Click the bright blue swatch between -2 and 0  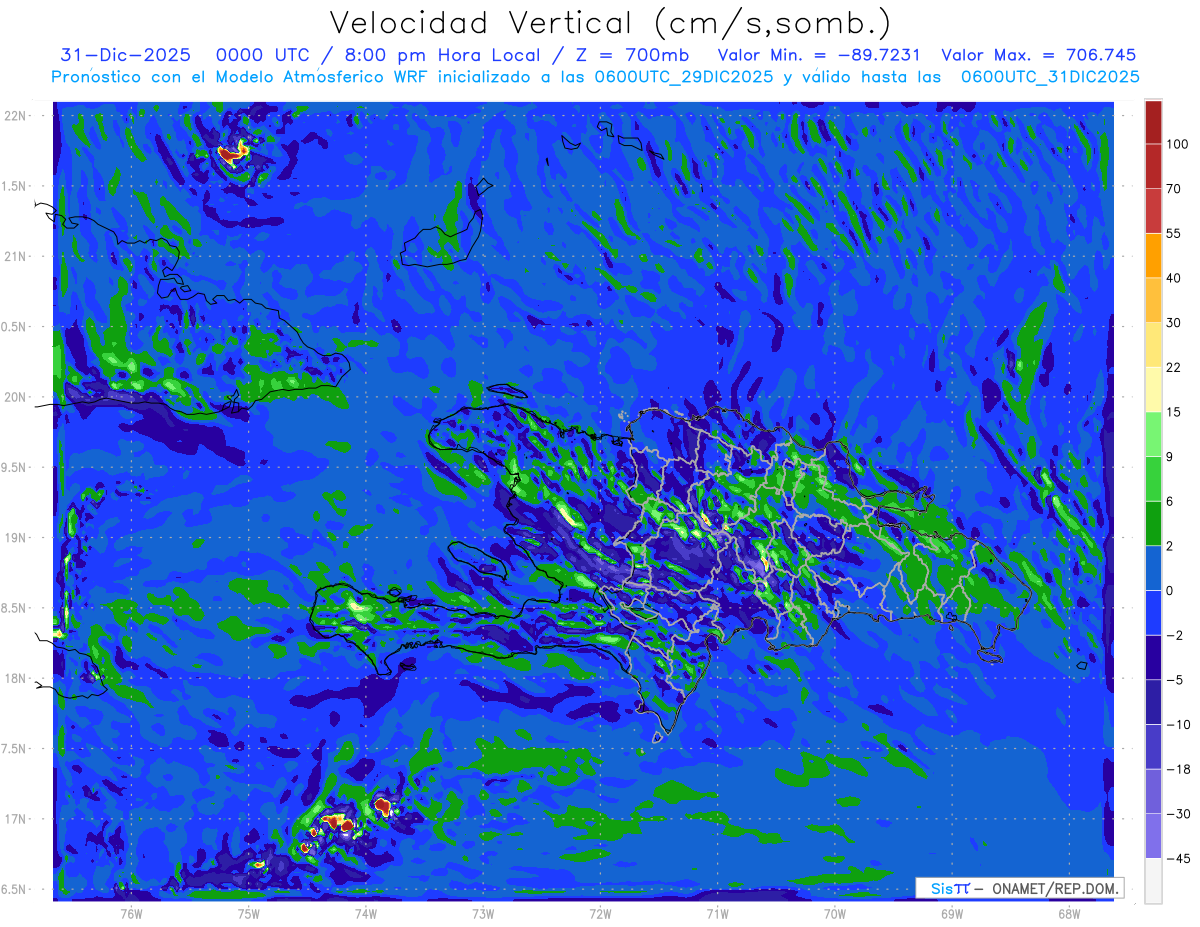[x=1153, y=612]
